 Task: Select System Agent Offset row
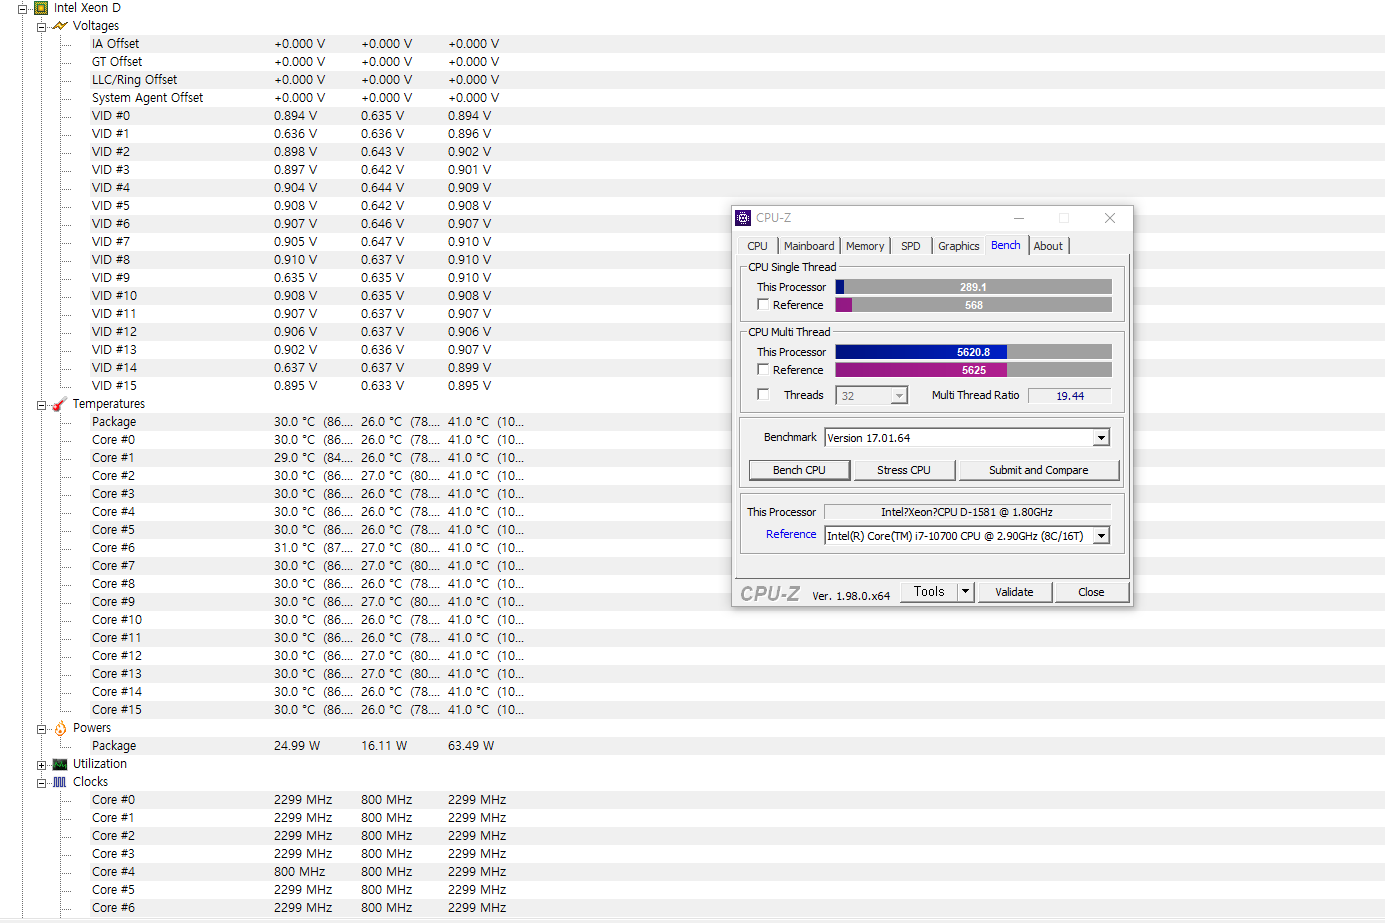coord(737,98)
